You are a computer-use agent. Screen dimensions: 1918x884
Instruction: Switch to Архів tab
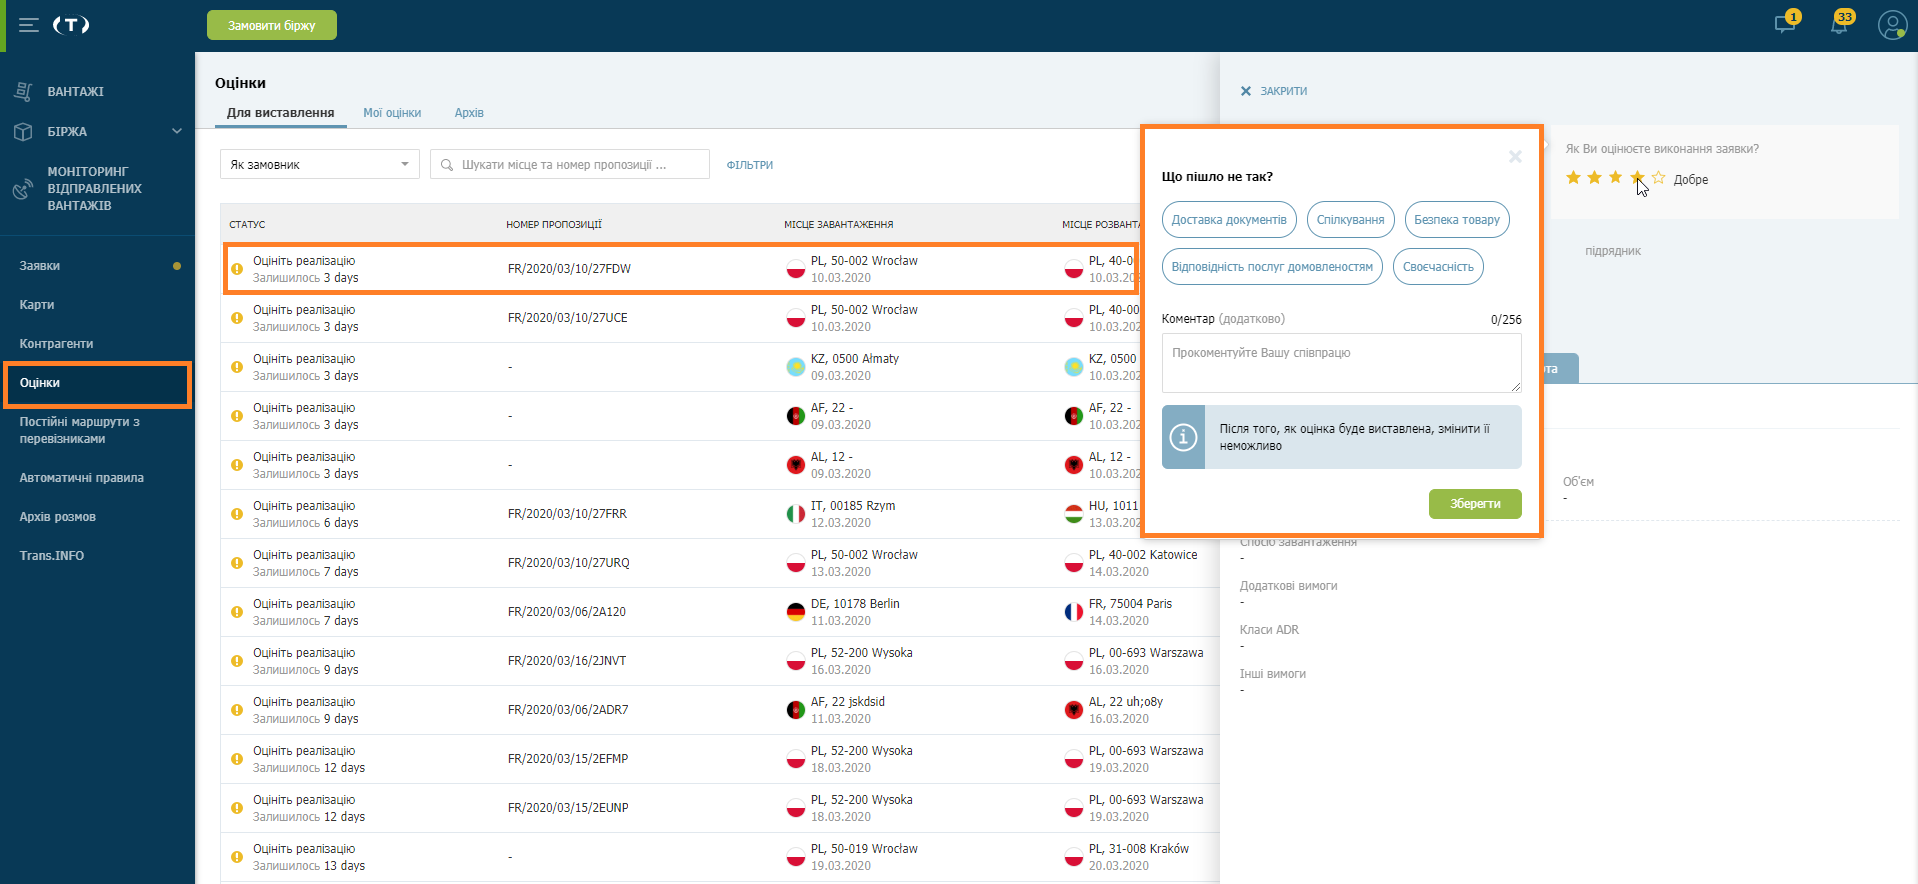[x=469, y=113]
